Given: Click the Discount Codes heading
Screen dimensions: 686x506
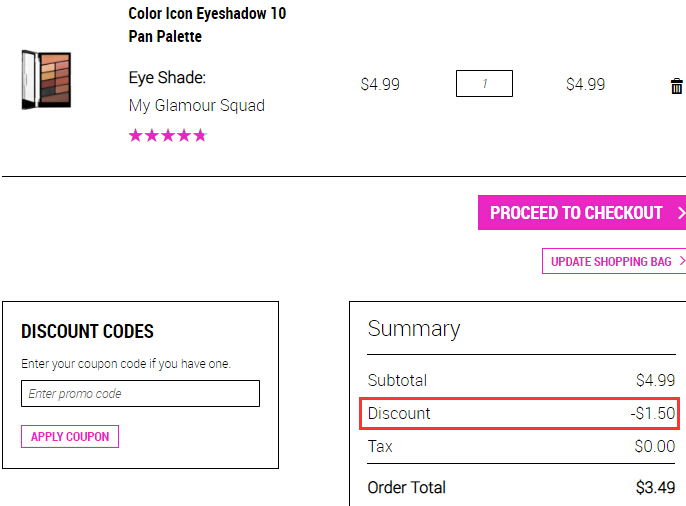Looking at the screenshot, I should pyautogui.click(x=88, y=332).
